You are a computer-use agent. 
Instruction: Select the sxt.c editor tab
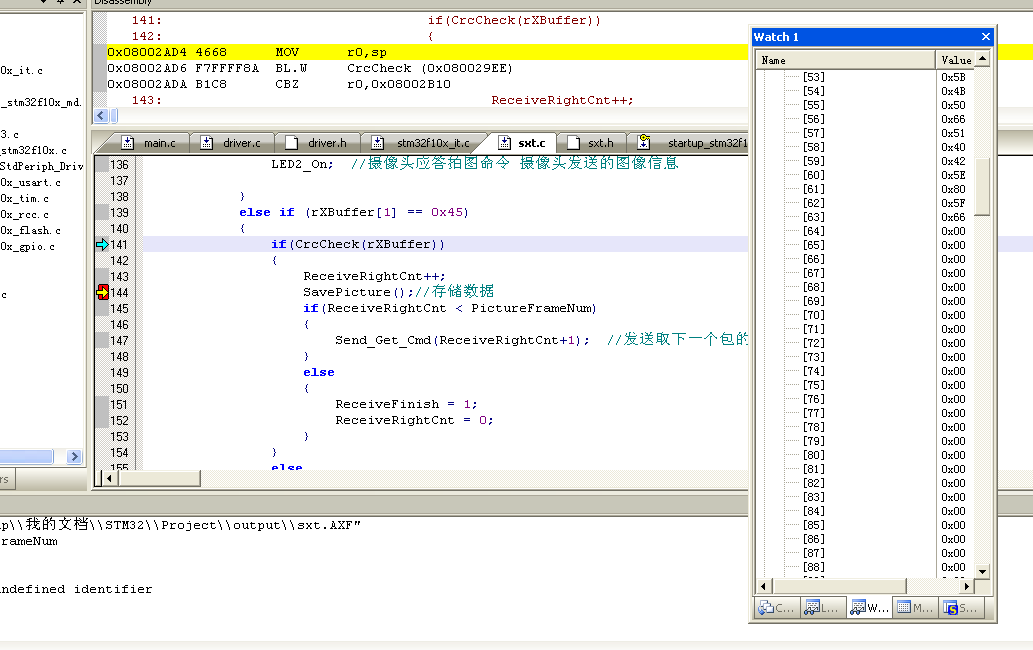pos(522,143)
